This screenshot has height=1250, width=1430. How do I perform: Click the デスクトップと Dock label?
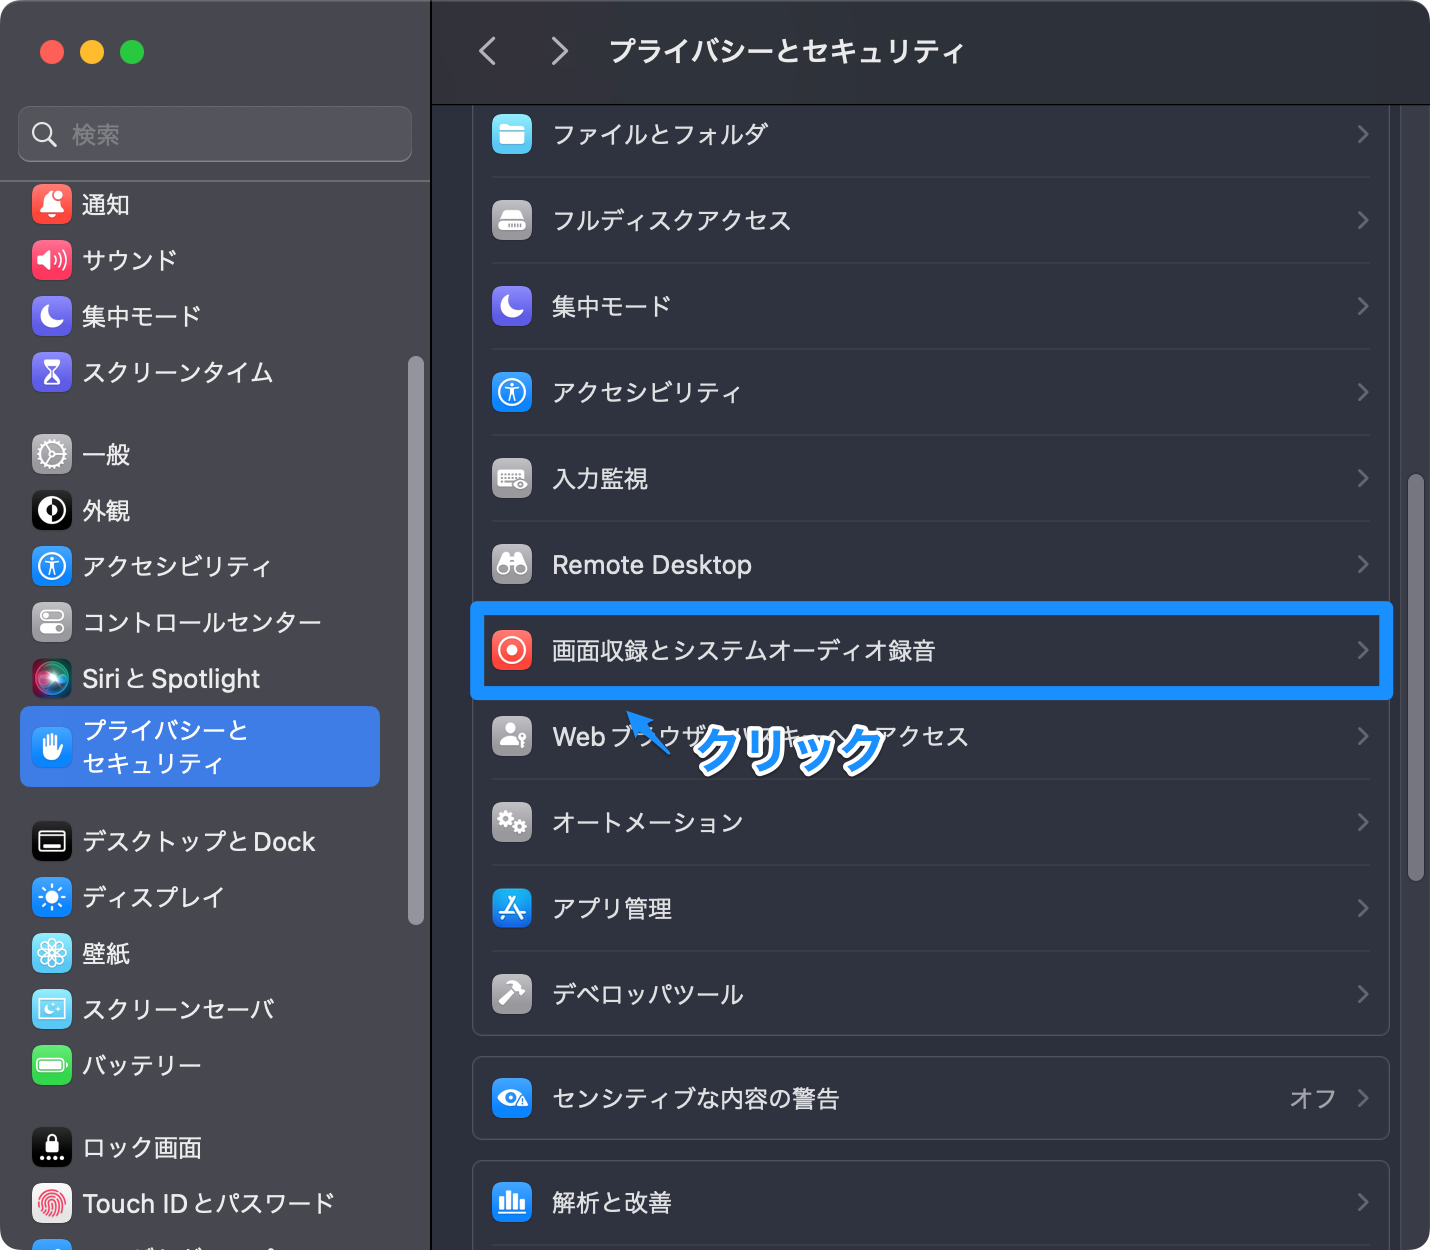click(x=199, y=842)
